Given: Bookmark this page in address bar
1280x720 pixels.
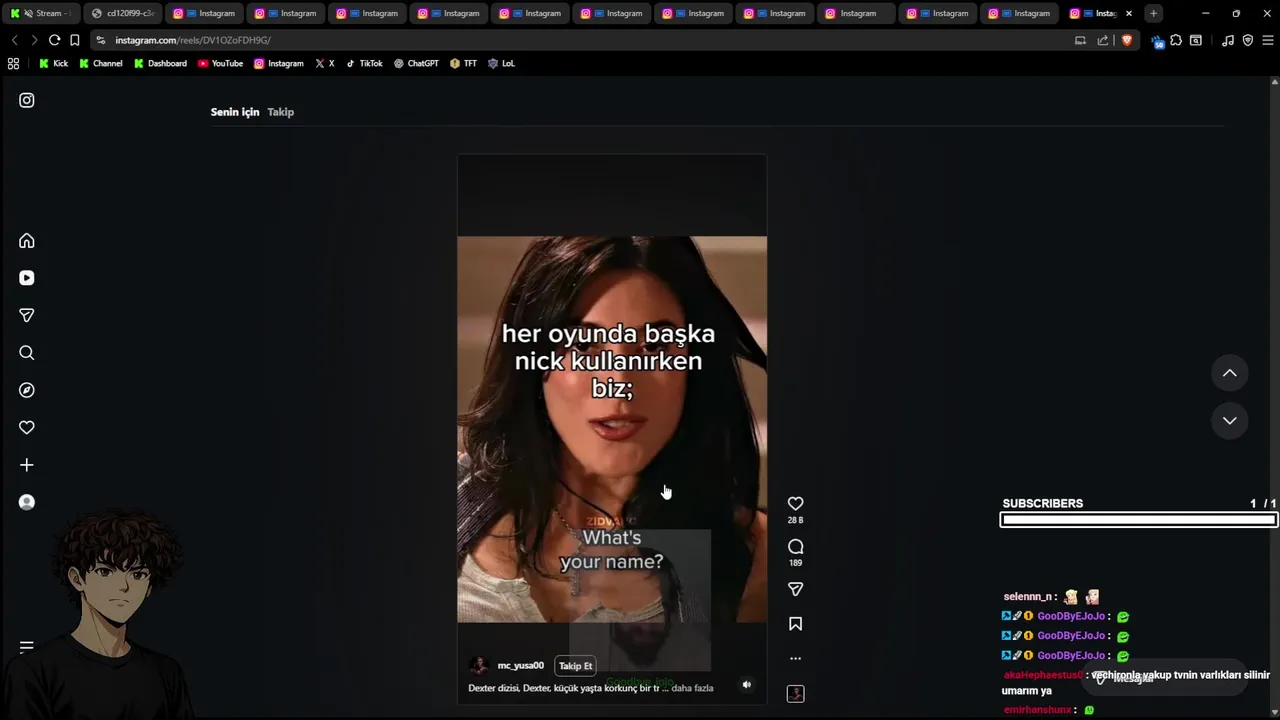Looking at the screenshot, I should (x=74, y=40).
